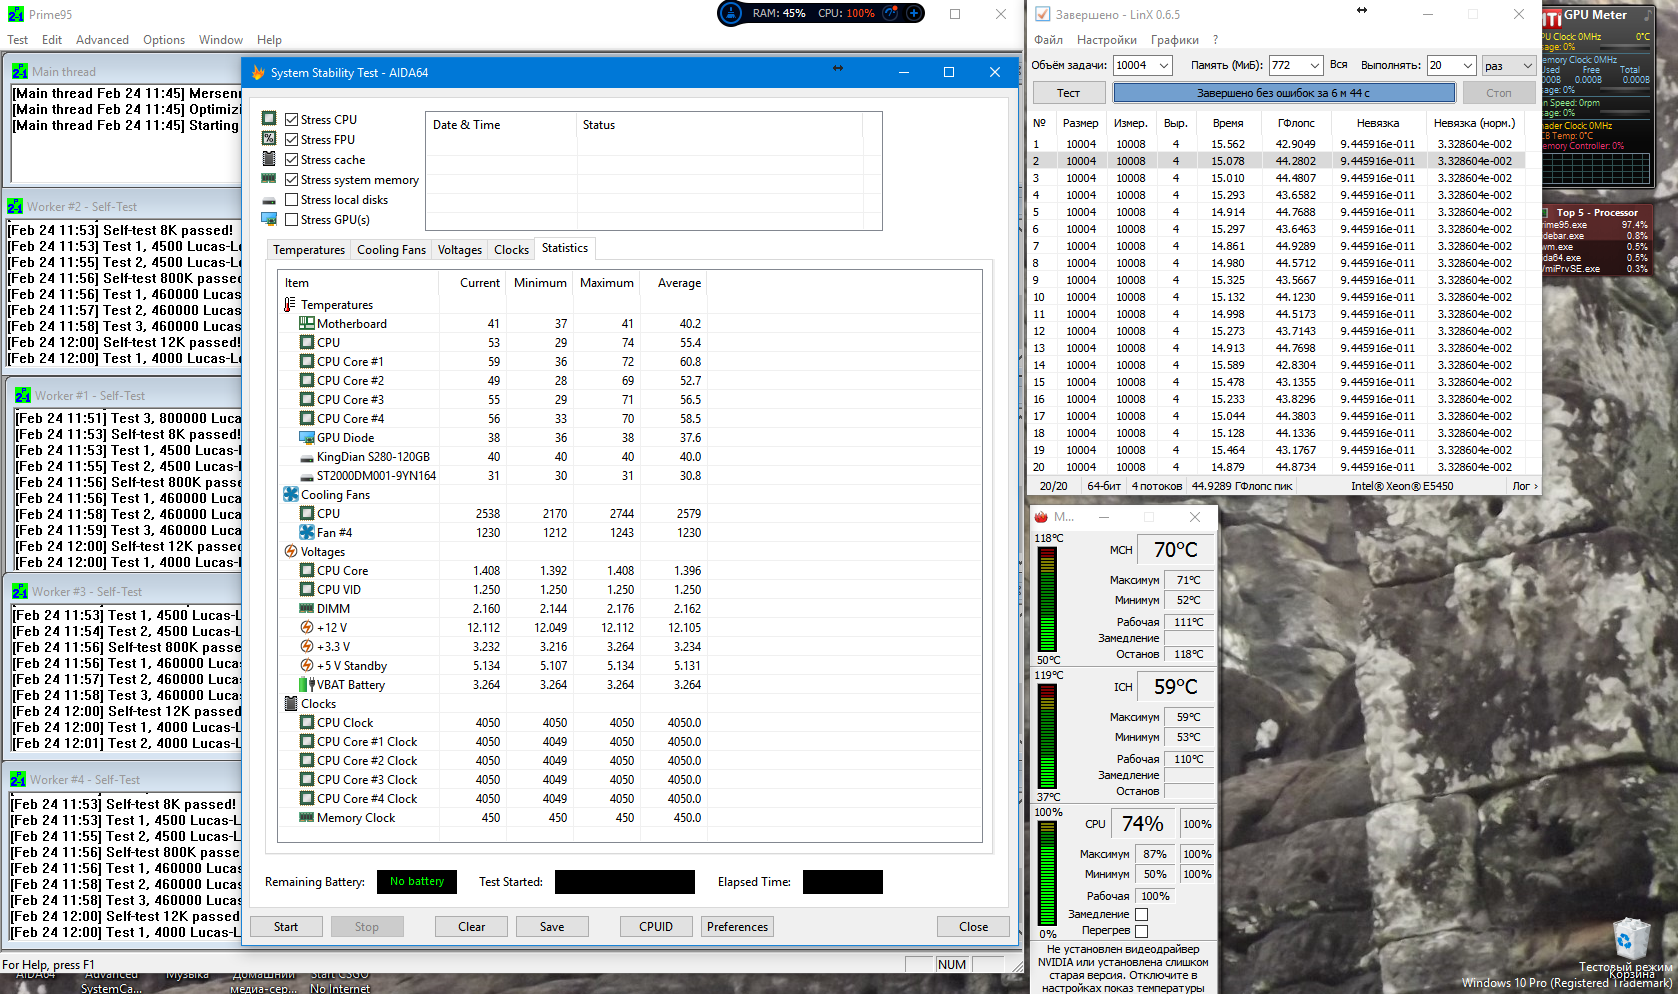Open the Выполнять count dropdown in LinX
Viewport: 1678px width, 994px height.
(x=1468, y=65)
